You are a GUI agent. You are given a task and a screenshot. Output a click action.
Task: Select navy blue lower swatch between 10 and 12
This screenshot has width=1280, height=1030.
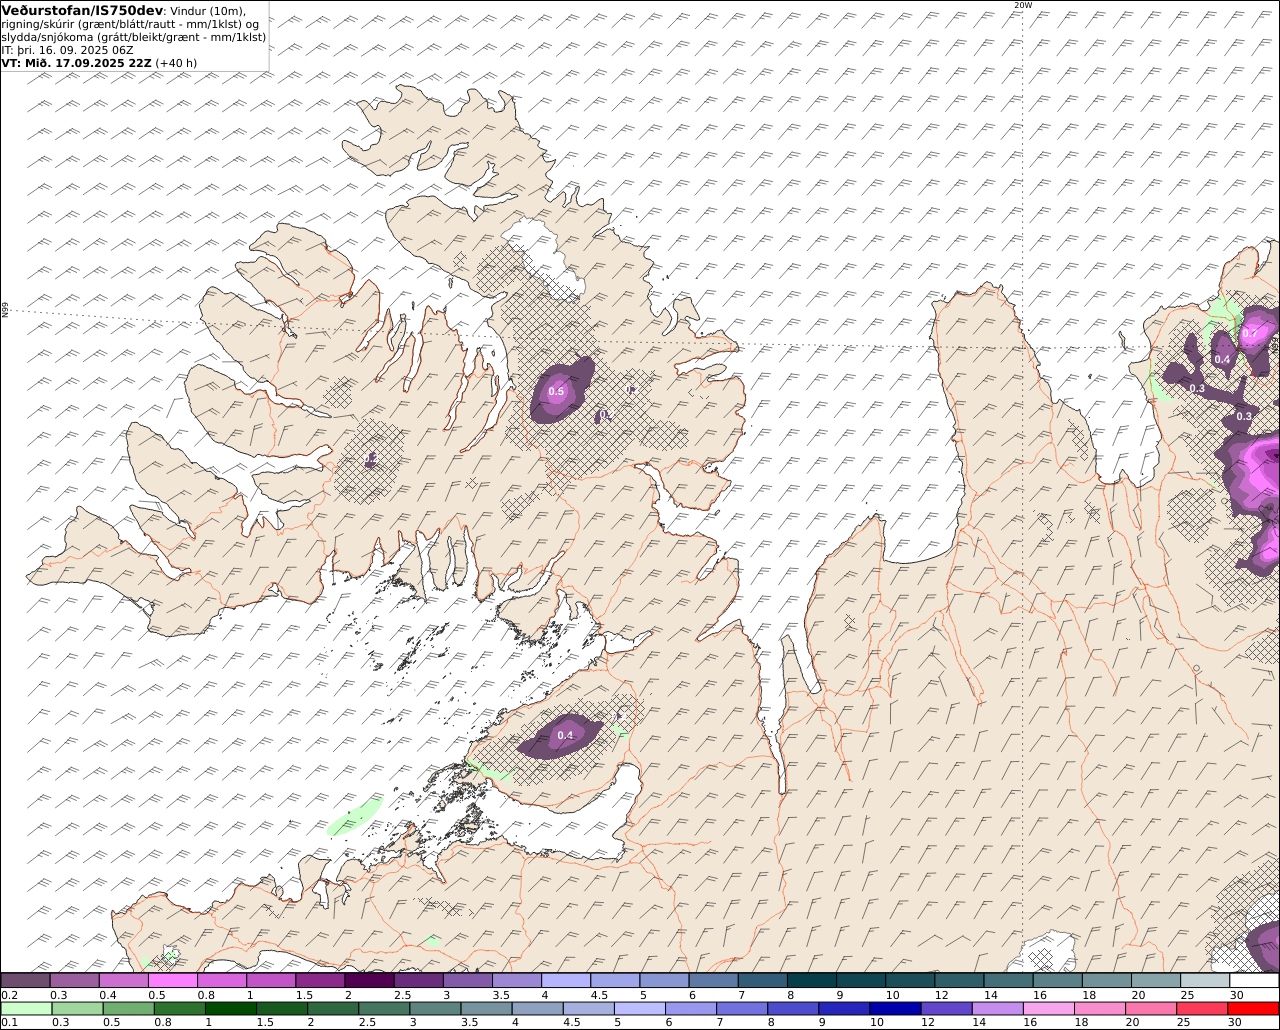click(894, 1008)
